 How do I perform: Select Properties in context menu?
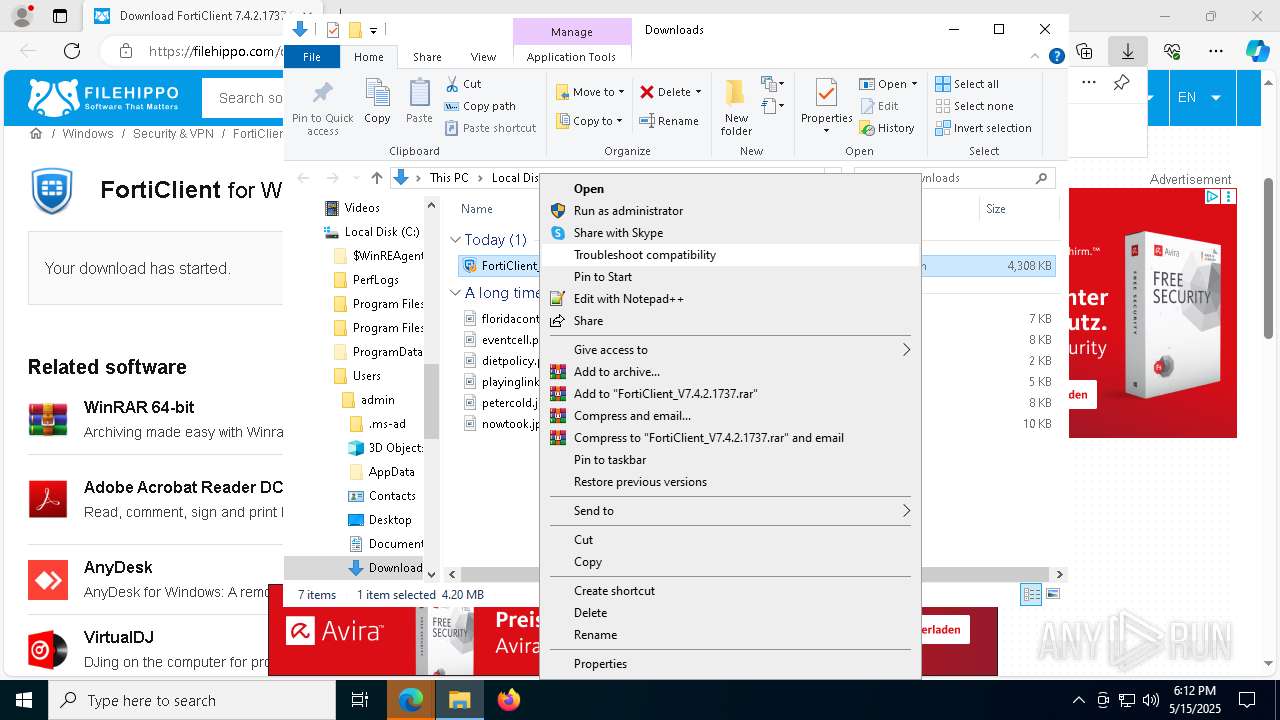(730, 664)
